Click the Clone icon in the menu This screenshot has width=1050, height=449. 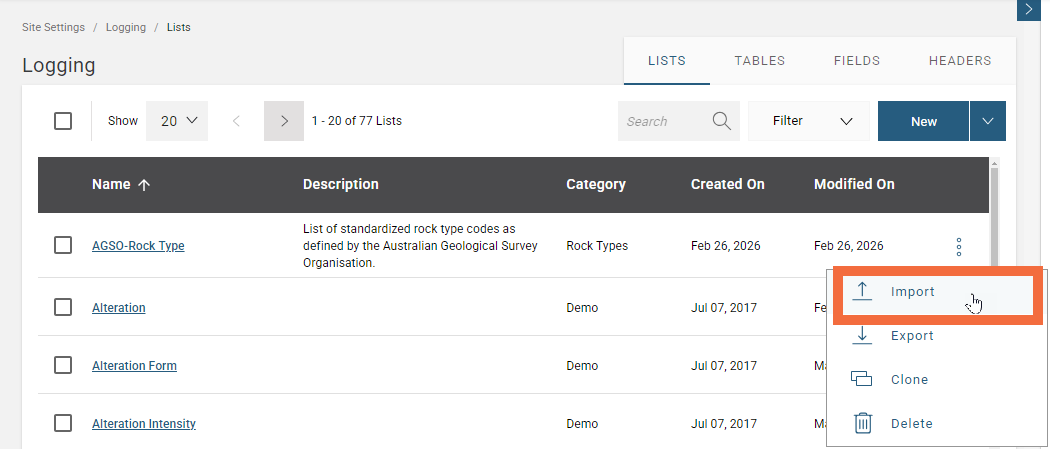coord(862,380)
